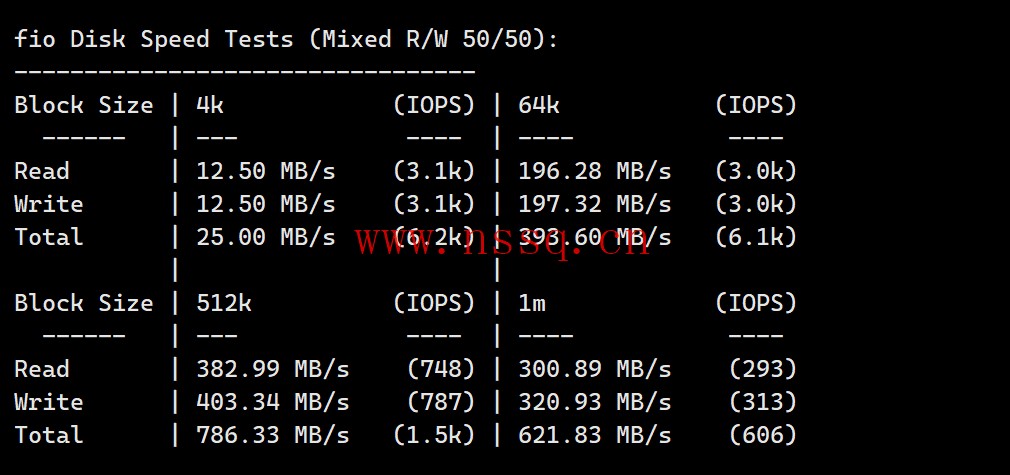1010x475 pixels.
Task: Click the 320.93 MB/s write value
Action: (x=595, y=402)
